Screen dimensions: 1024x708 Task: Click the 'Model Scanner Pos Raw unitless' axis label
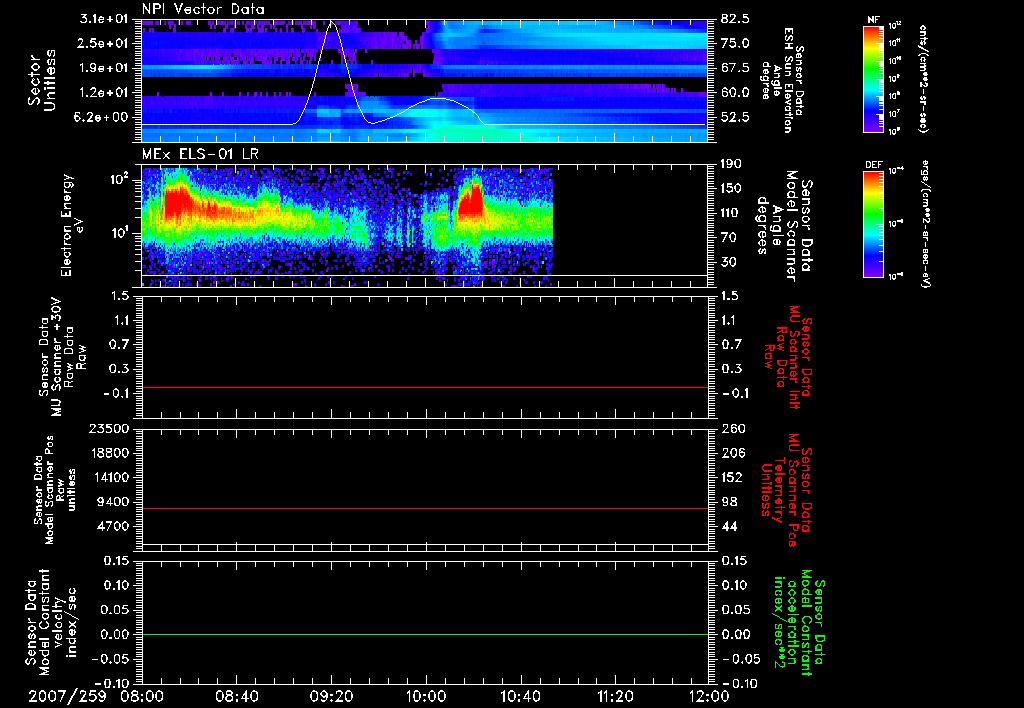(x=55, y=490)
